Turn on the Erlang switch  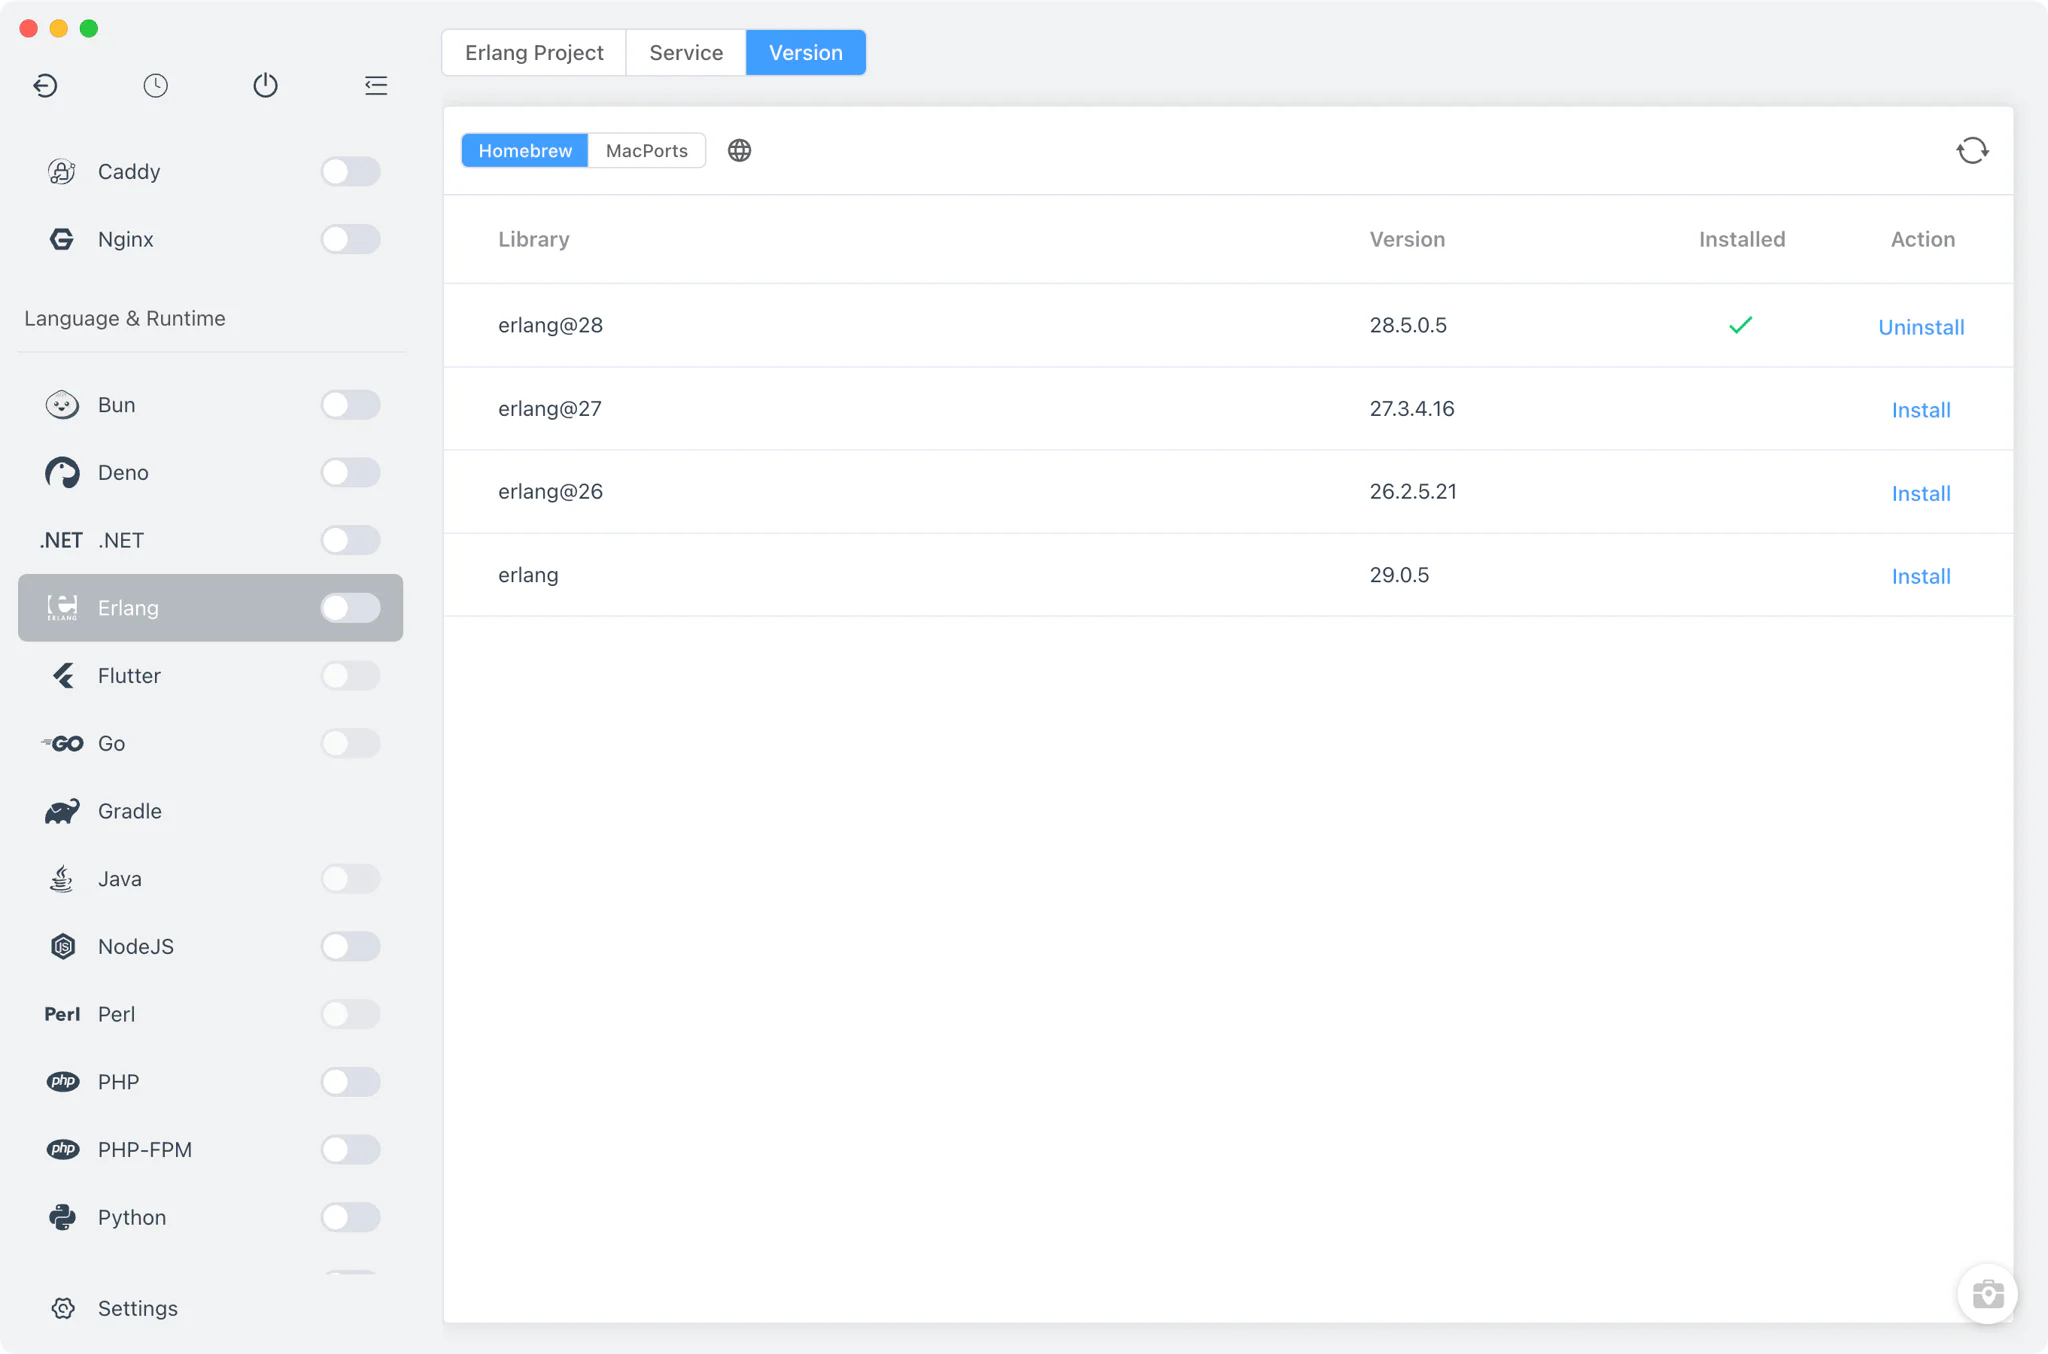350,608
